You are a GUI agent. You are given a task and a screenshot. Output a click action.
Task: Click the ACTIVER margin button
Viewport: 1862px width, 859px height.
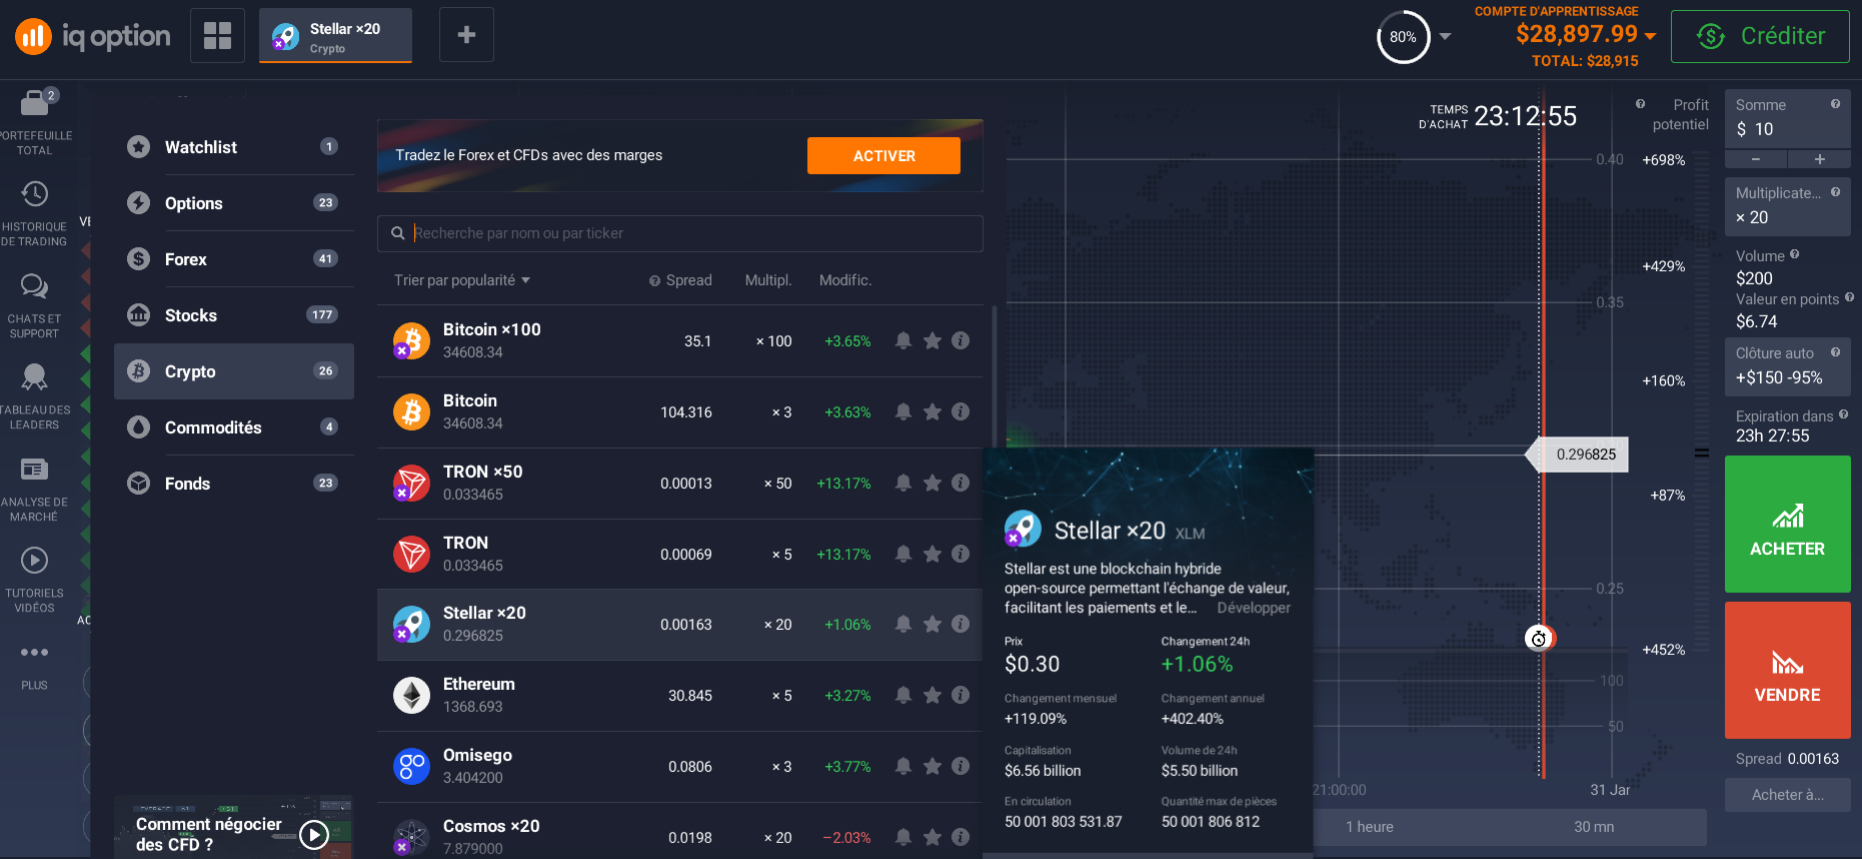click(884, 156)
